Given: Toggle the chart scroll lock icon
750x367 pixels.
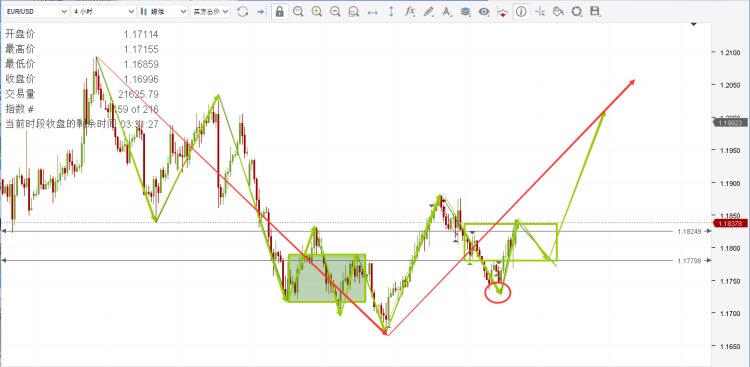Looking at the screenshot, I should (279, 12).
